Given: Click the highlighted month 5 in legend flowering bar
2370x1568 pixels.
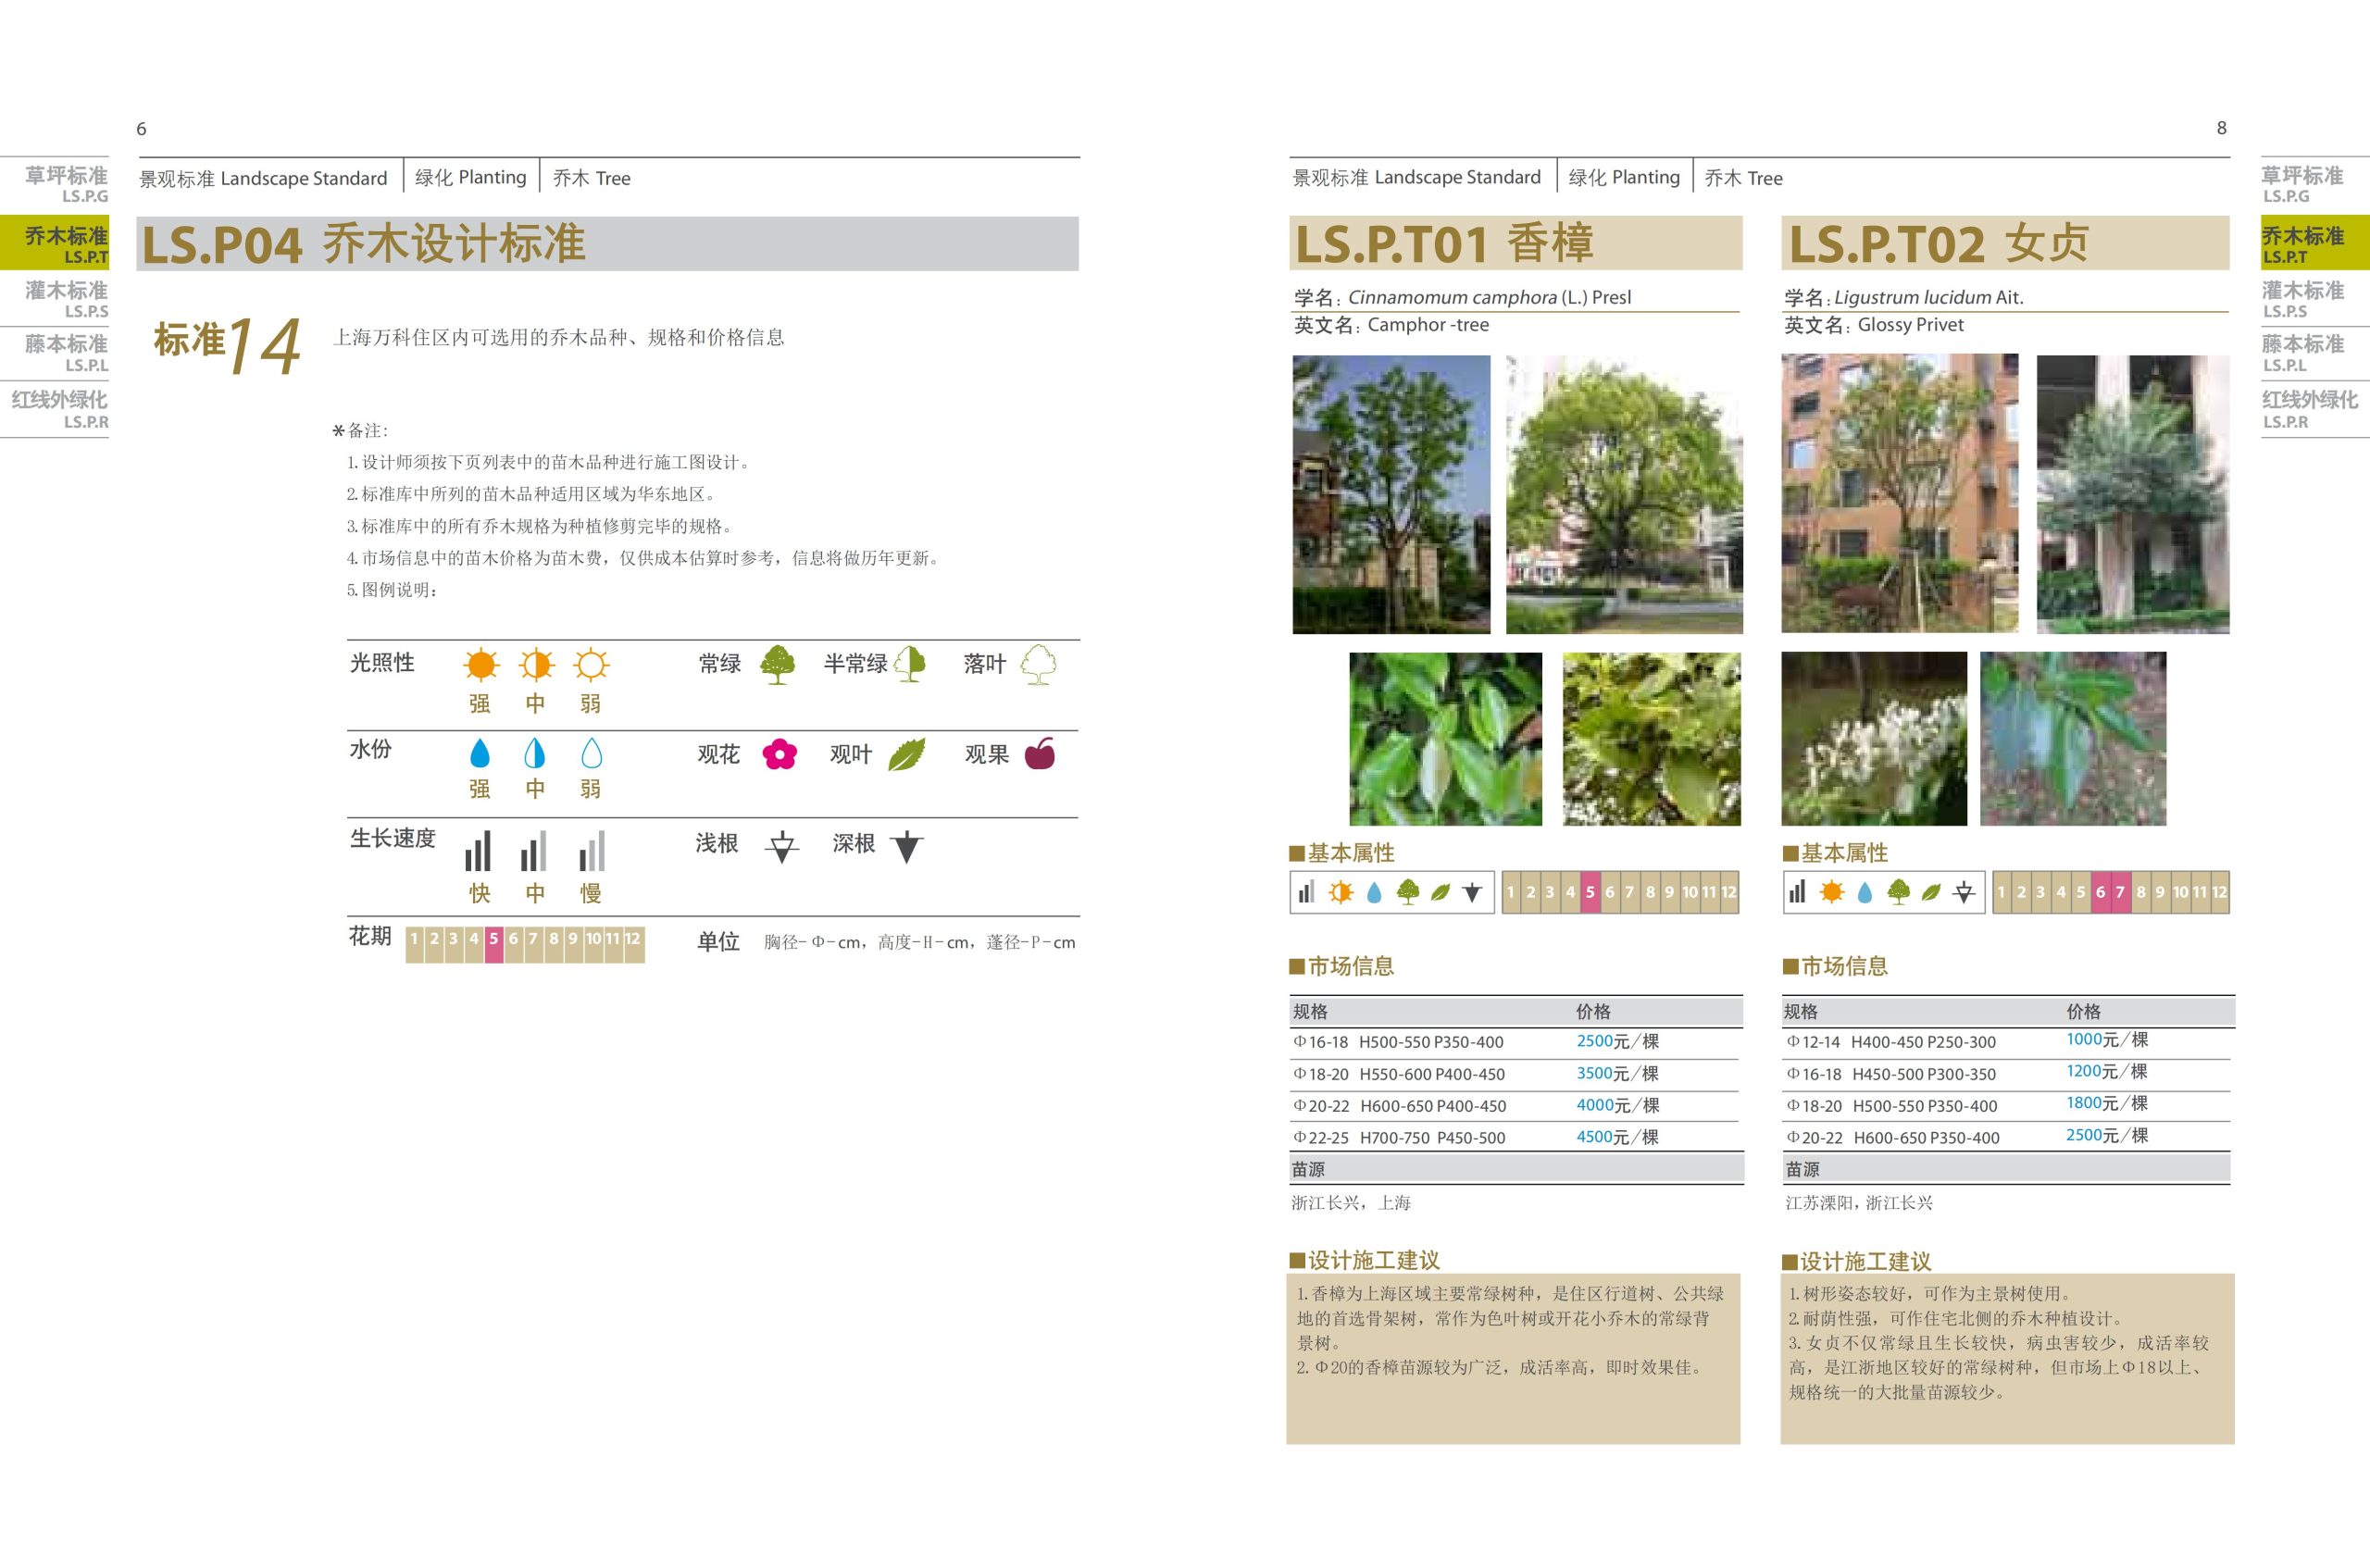Looking at the screenshot, I should click(493, 941).
